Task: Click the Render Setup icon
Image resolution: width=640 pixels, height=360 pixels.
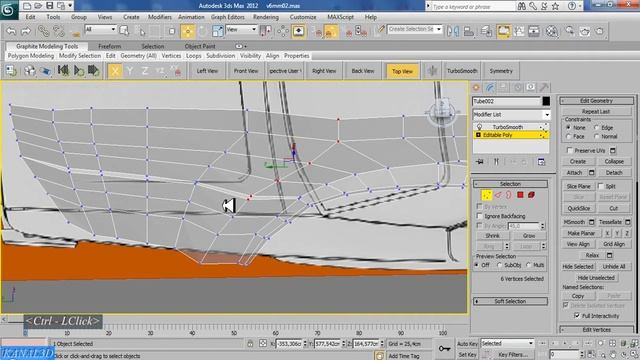Action: coord(570,31)
